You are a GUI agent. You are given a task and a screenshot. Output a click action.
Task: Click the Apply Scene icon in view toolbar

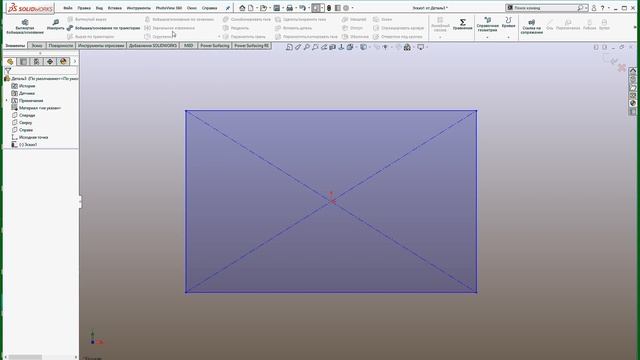point(407,47)
